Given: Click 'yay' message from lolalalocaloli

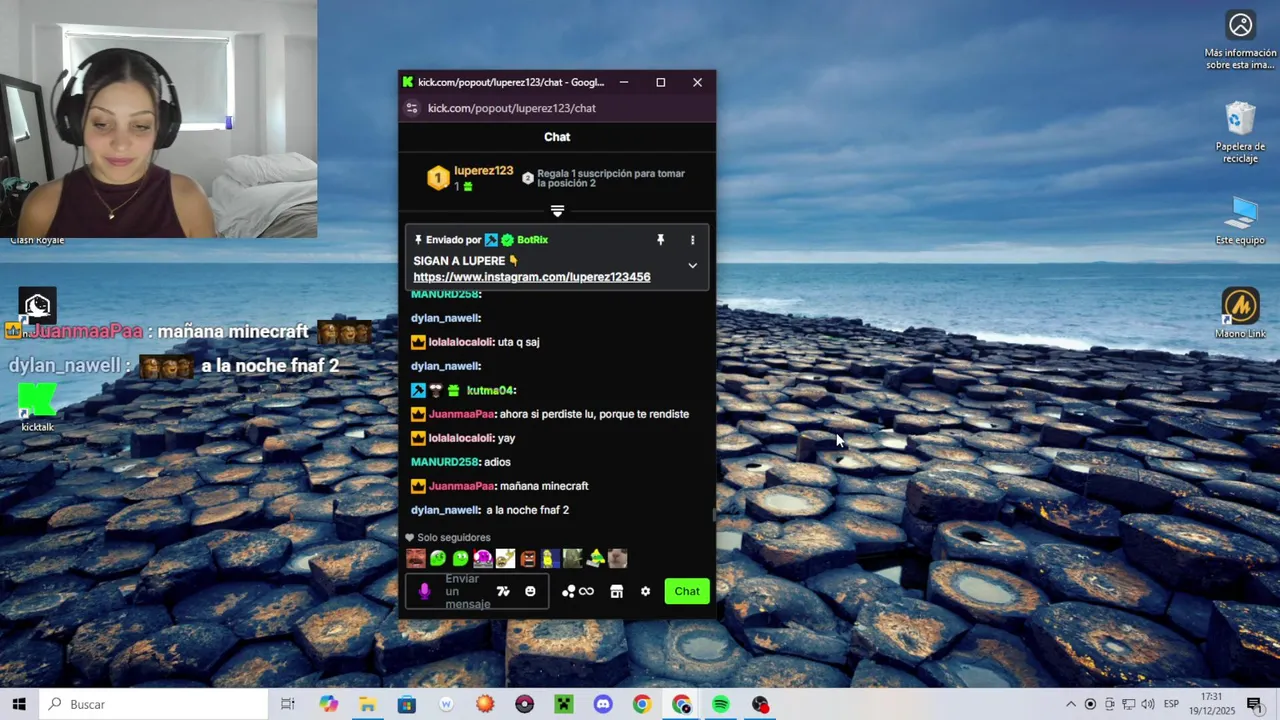Looking at the screenshot, I should pos(507,438).
